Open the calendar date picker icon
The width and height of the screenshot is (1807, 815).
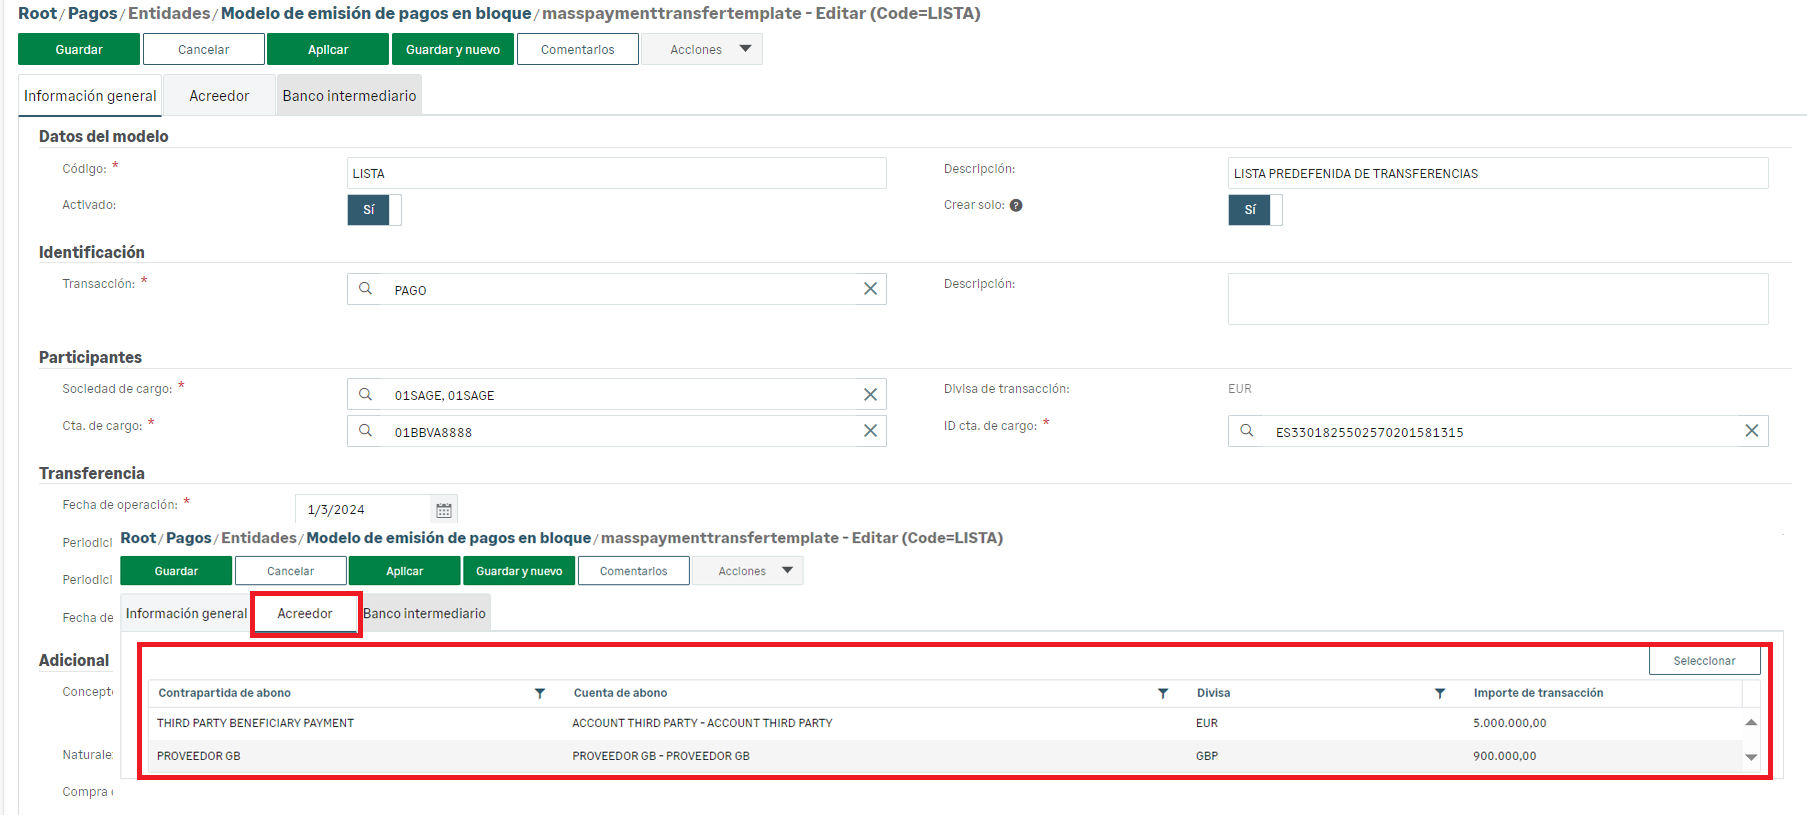444,510
